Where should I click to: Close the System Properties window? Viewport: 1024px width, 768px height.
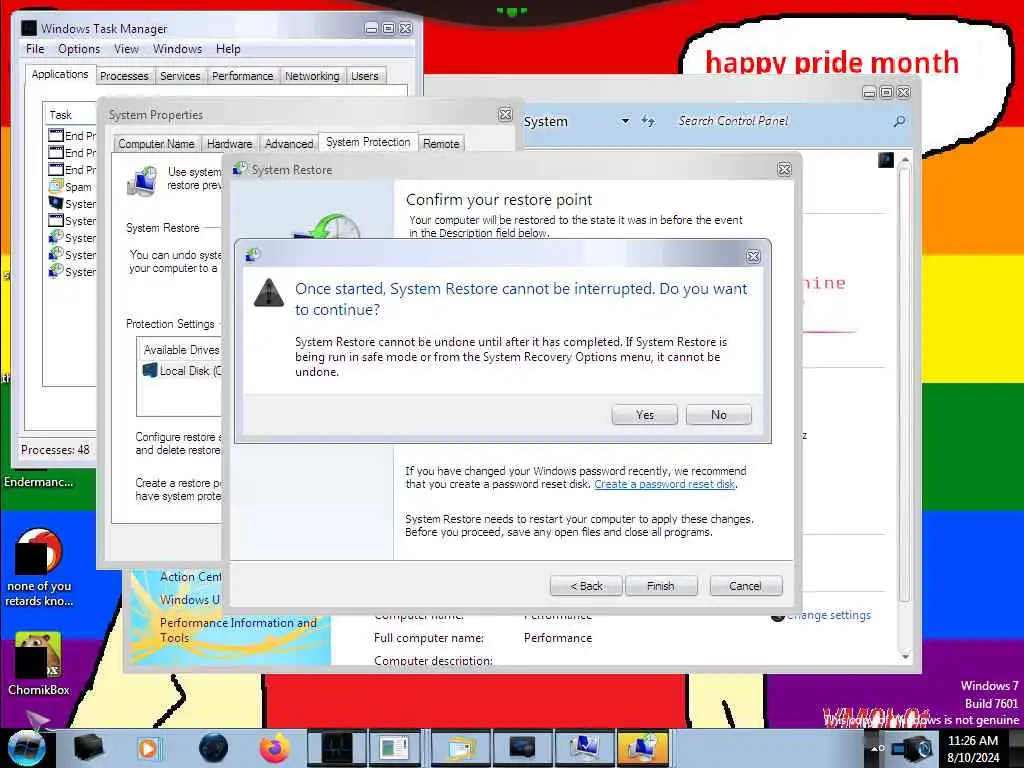pyautogui.click(x=505, y=114)
